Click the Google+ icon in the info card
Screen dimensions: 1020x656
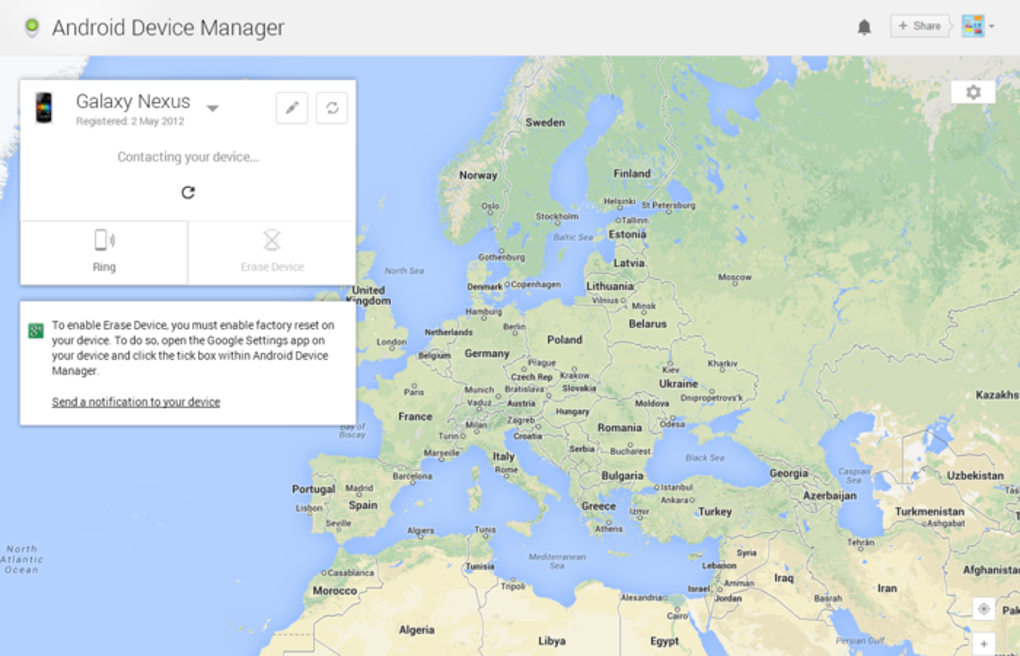click(36, 331)
